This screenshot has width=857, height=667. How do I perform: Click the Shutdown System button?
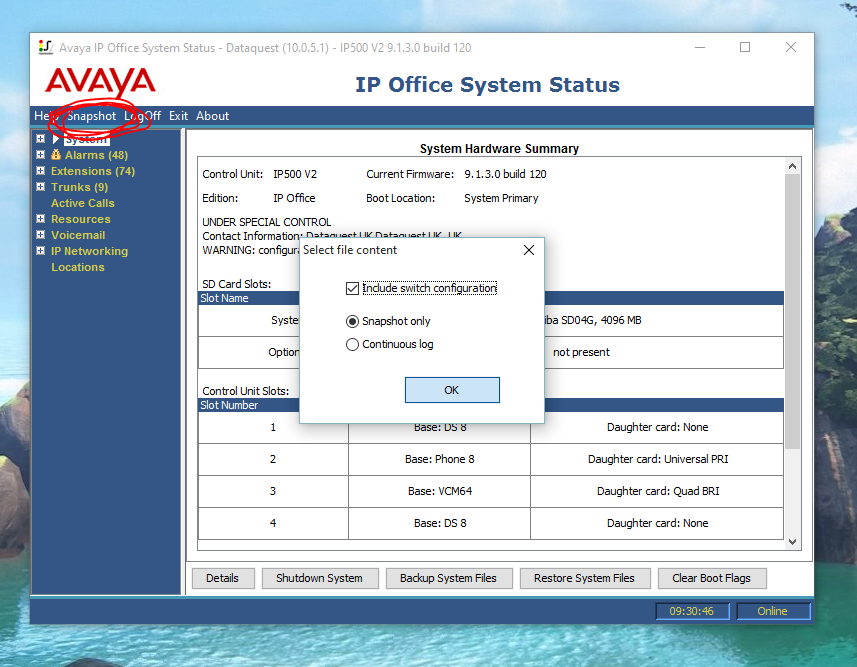(x=320, y=578)
